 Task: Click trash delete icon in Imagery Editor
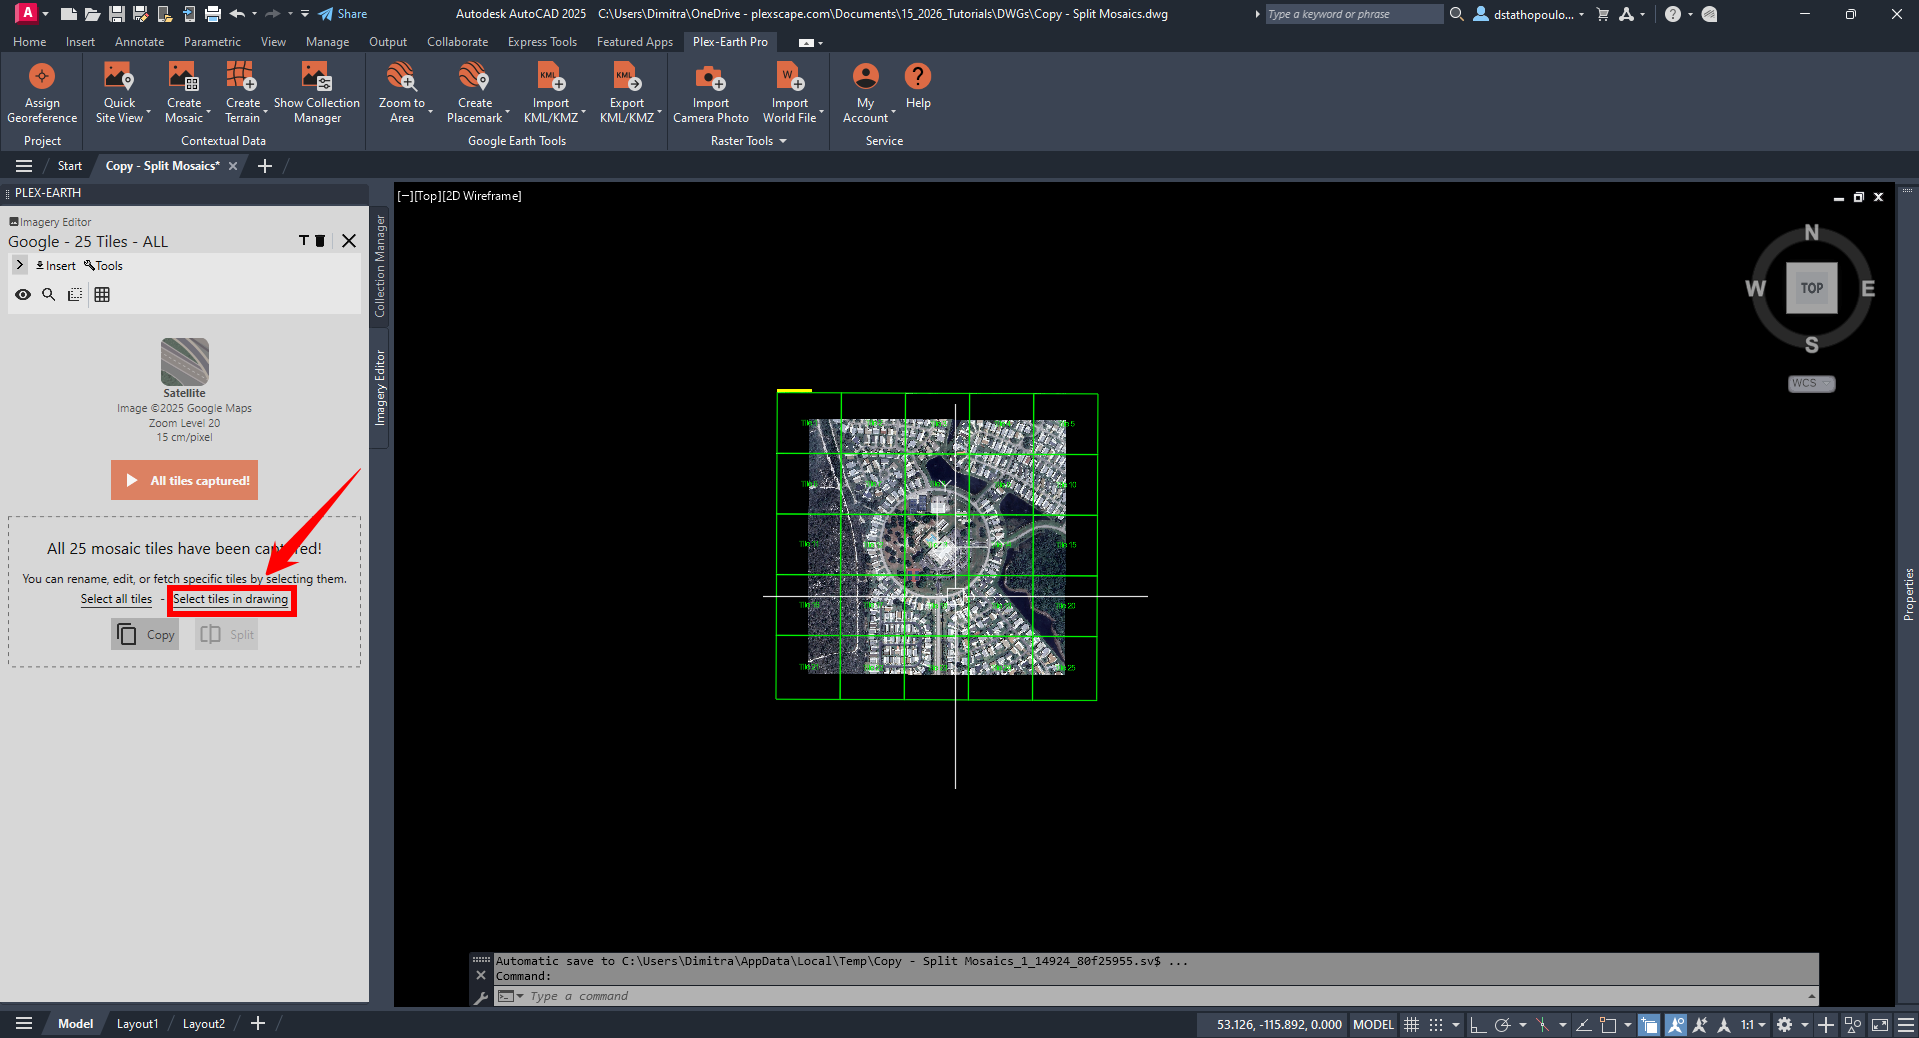click(320, 241)
